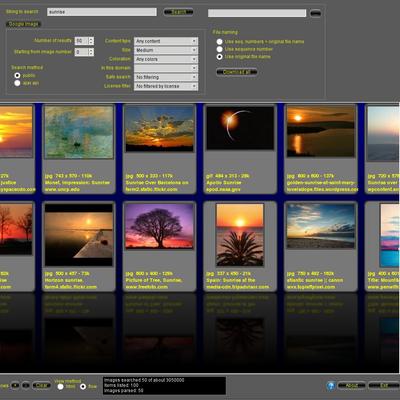Image resolution: width=400 pixels, height=400 pixels.
Task: Click the Search button
Action: [178, 12]
